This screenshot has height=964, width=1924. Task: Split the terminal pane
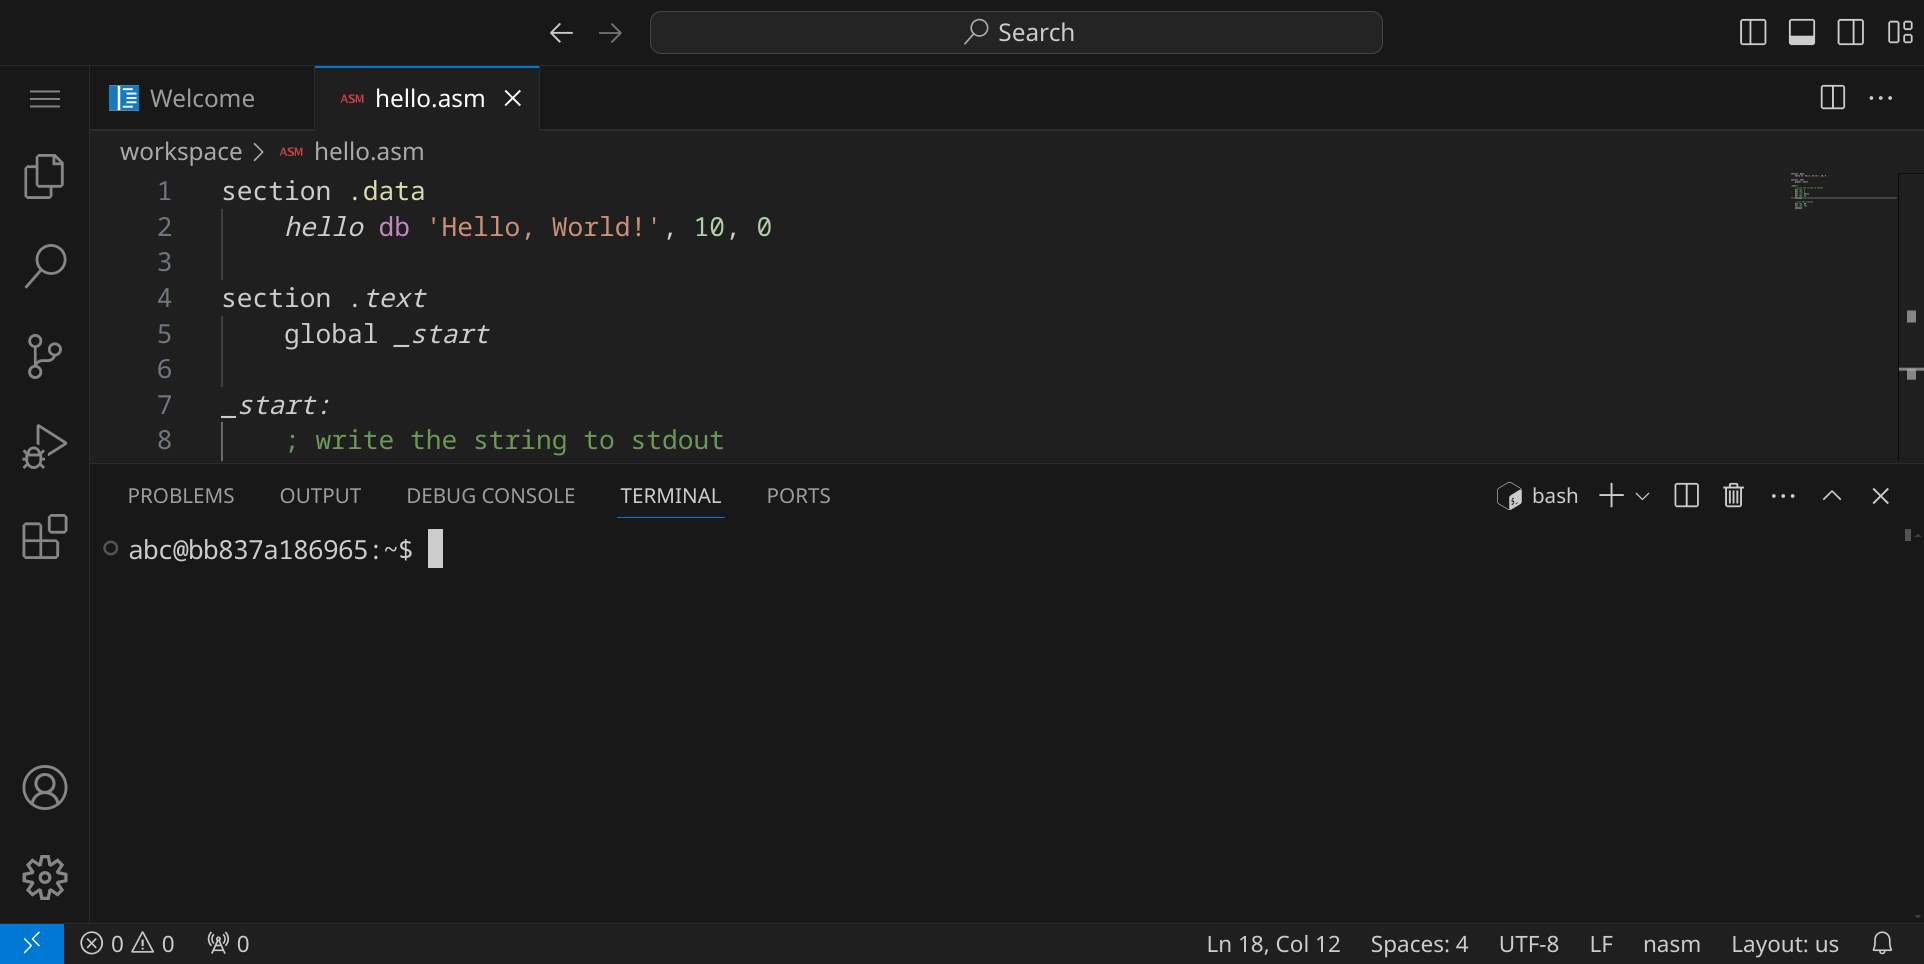coord(1686,496)
